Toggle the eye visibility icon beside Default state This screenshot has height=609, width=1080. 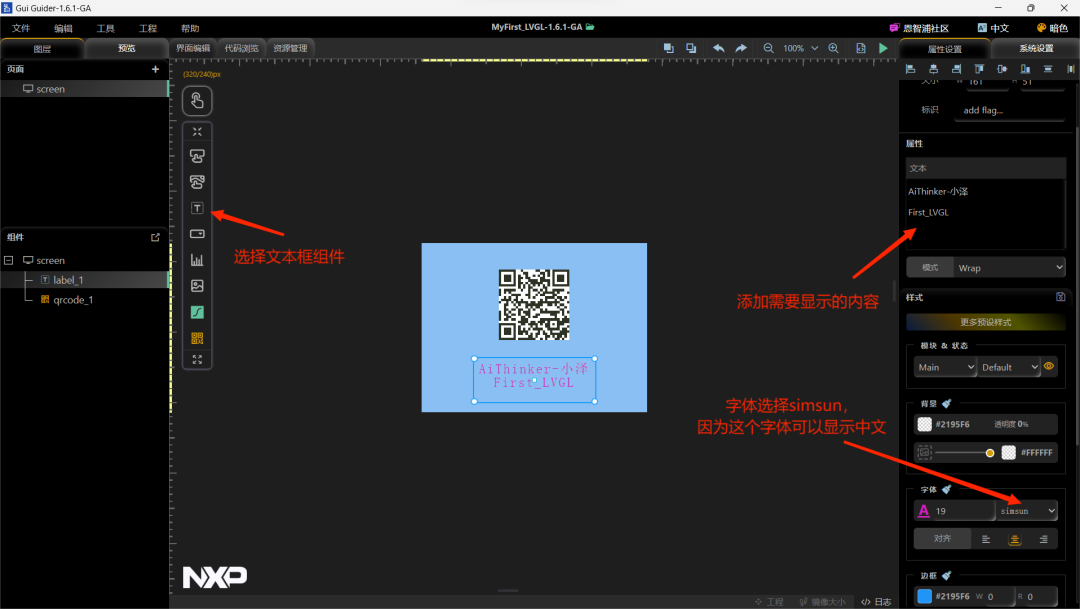[1049, 366]
